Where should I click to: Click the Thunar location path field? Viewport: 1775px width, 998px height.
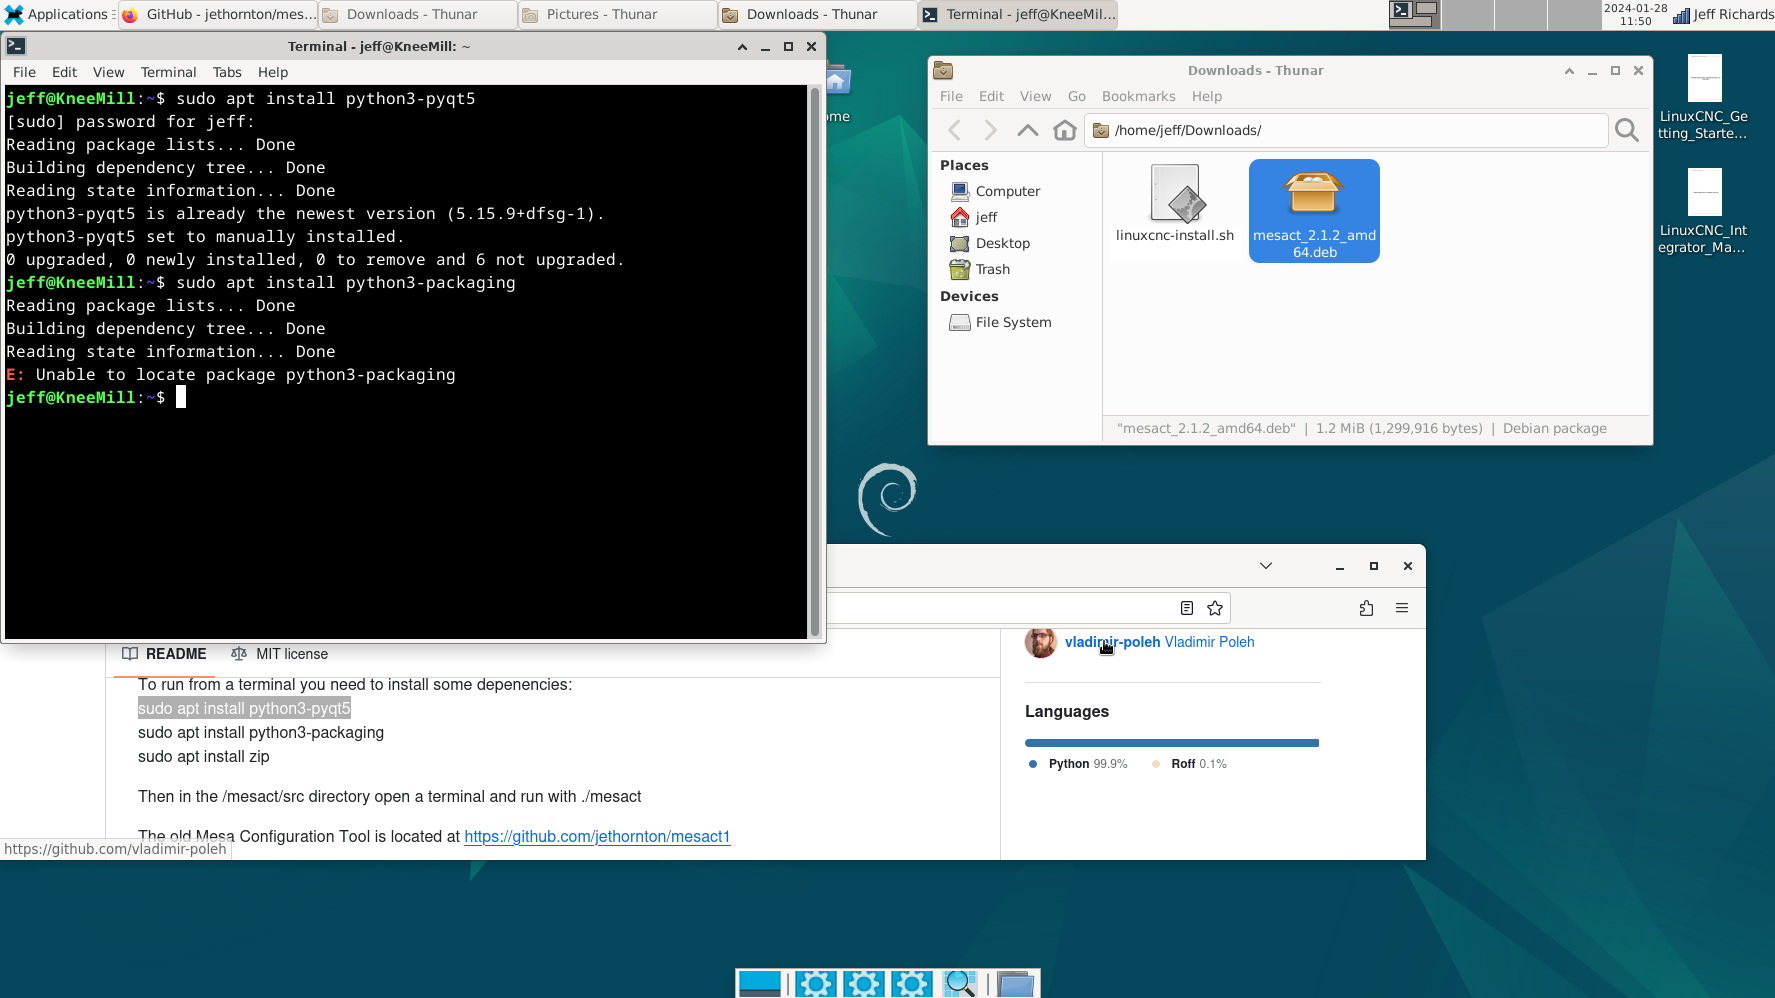coord(1346,130)
